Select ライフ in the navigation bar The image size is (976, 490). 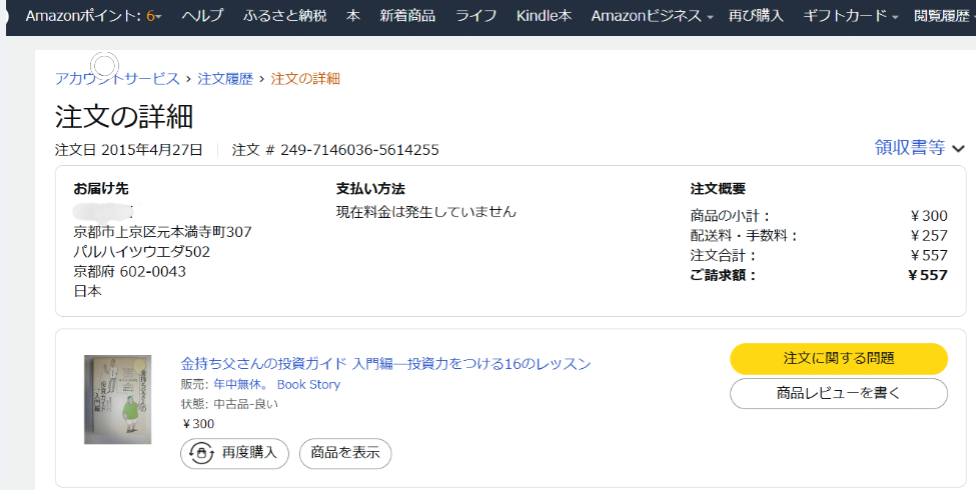pyautogui.click(x=476, y=16)
